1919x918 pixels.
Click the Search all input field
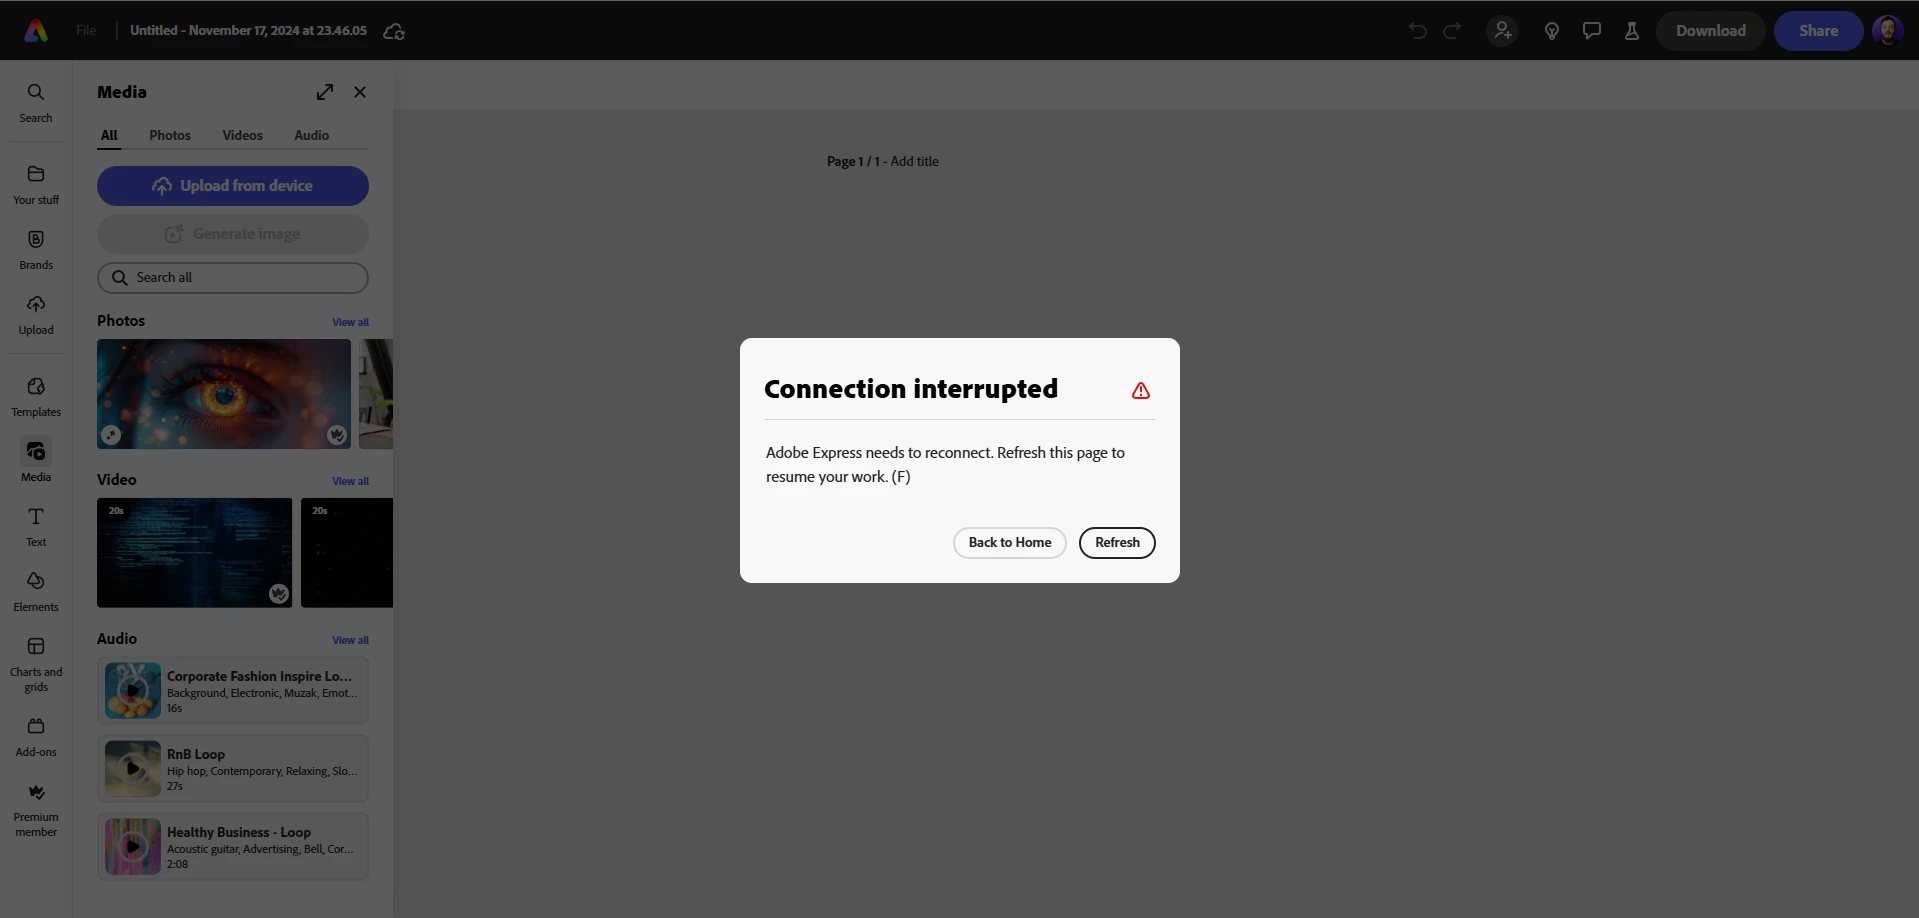point(233,277)
